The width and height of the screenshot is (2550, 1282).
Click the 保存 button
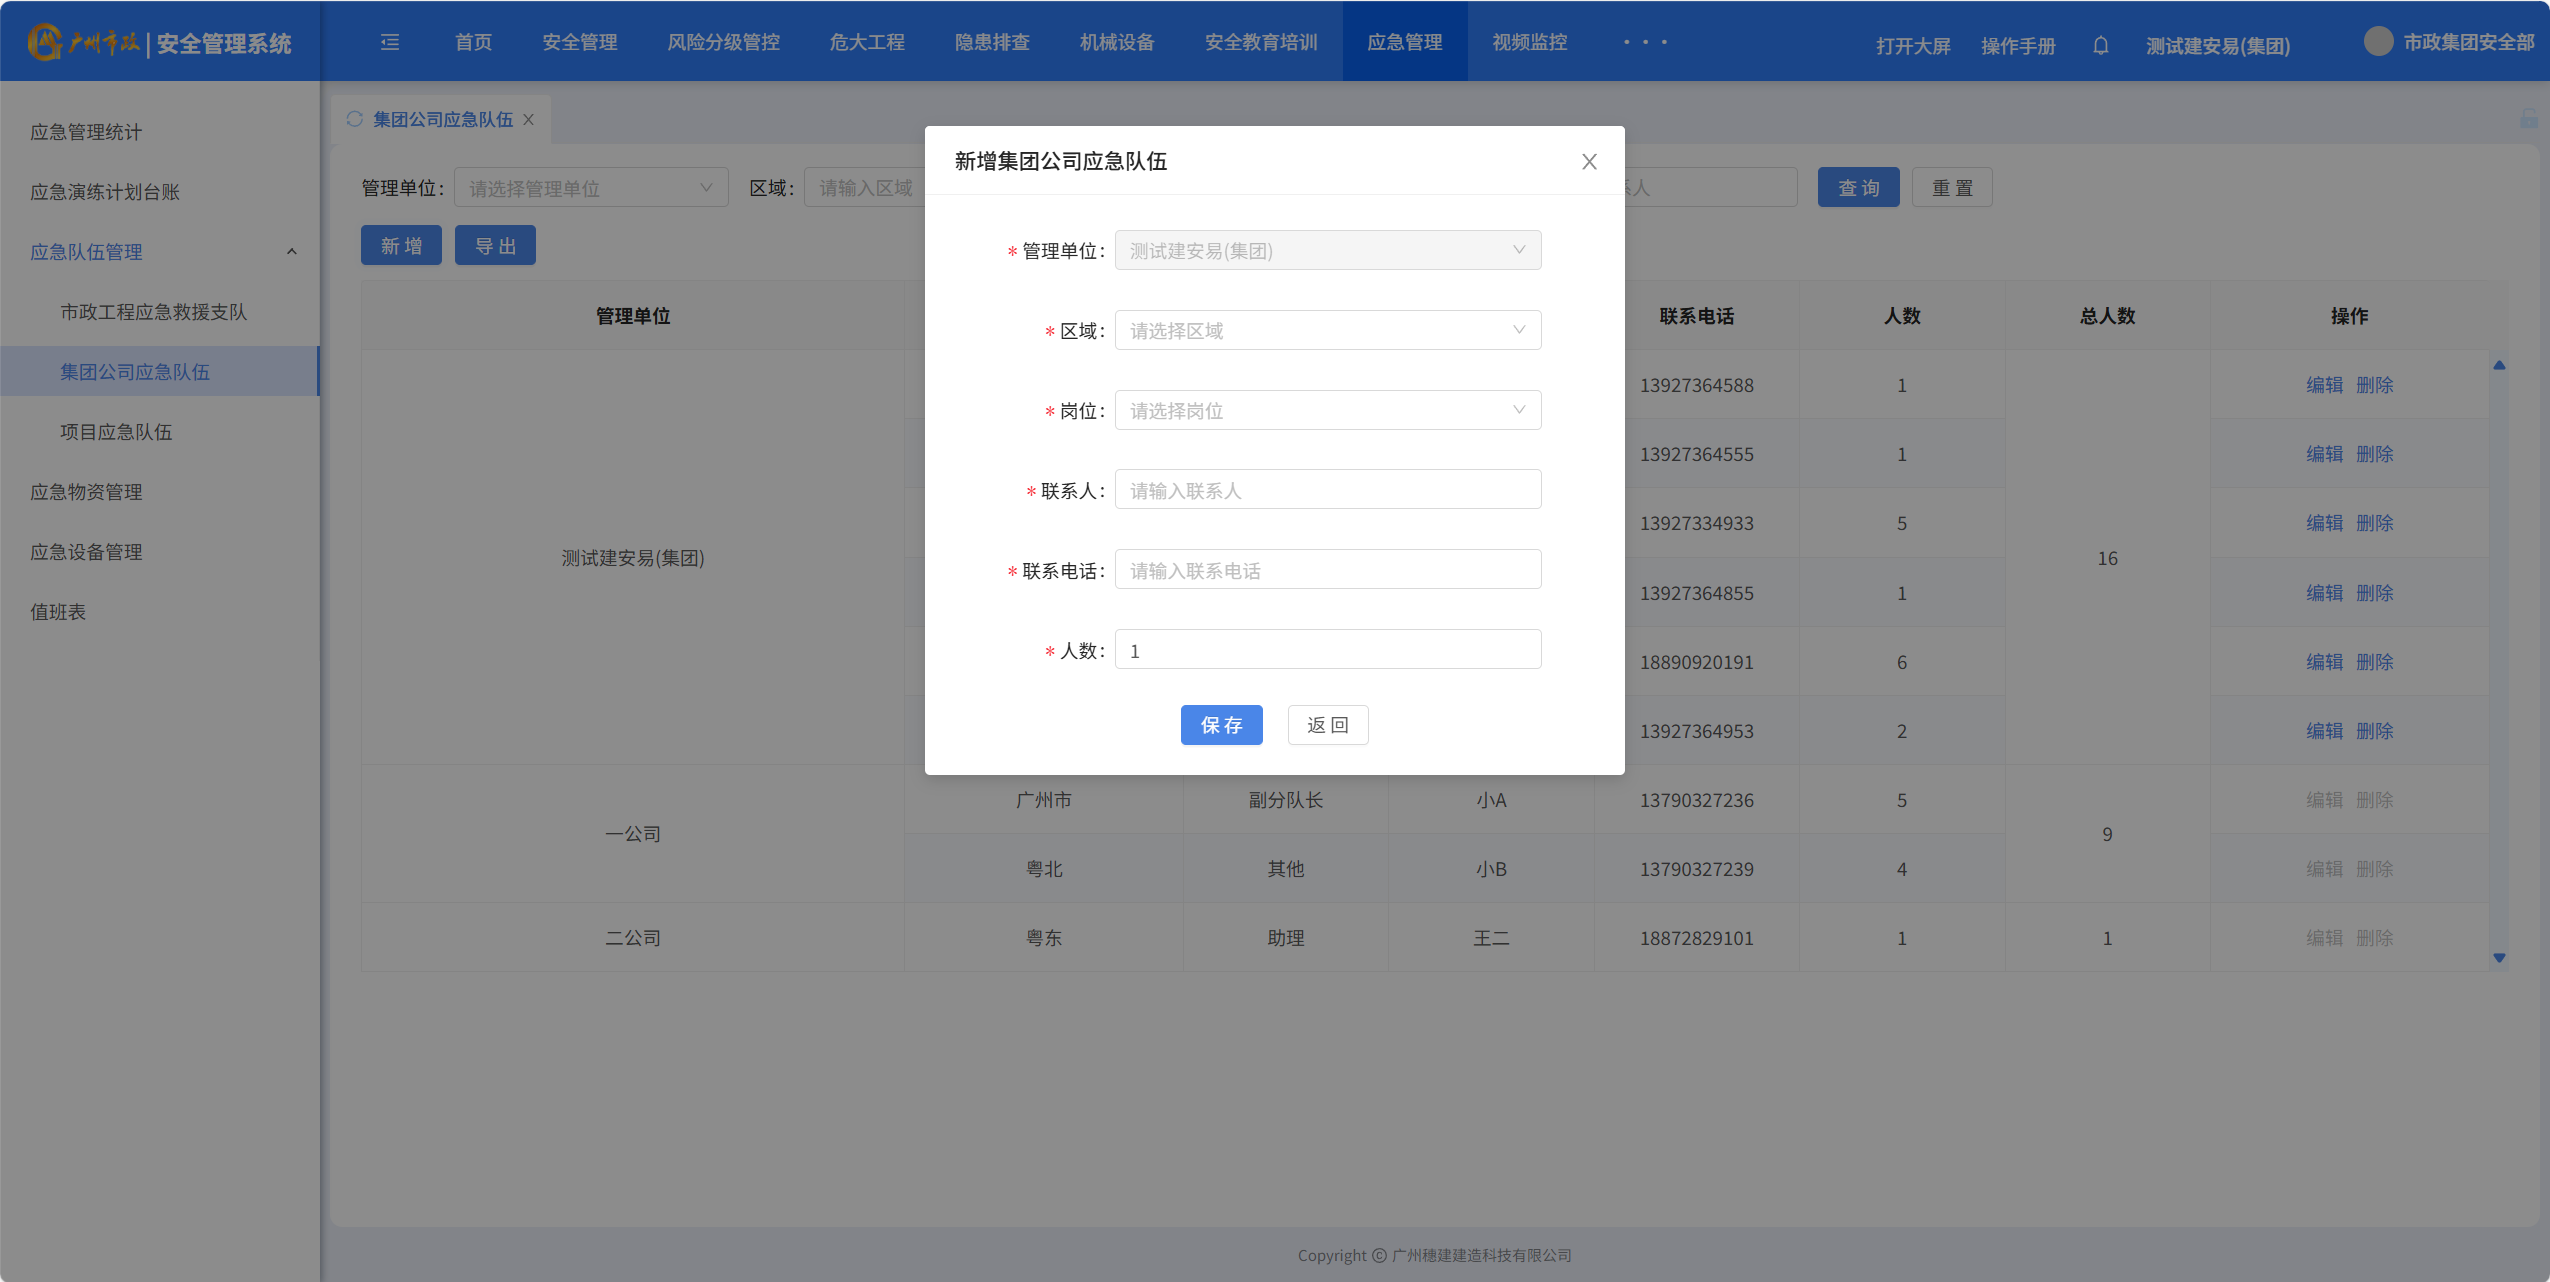1221,725
